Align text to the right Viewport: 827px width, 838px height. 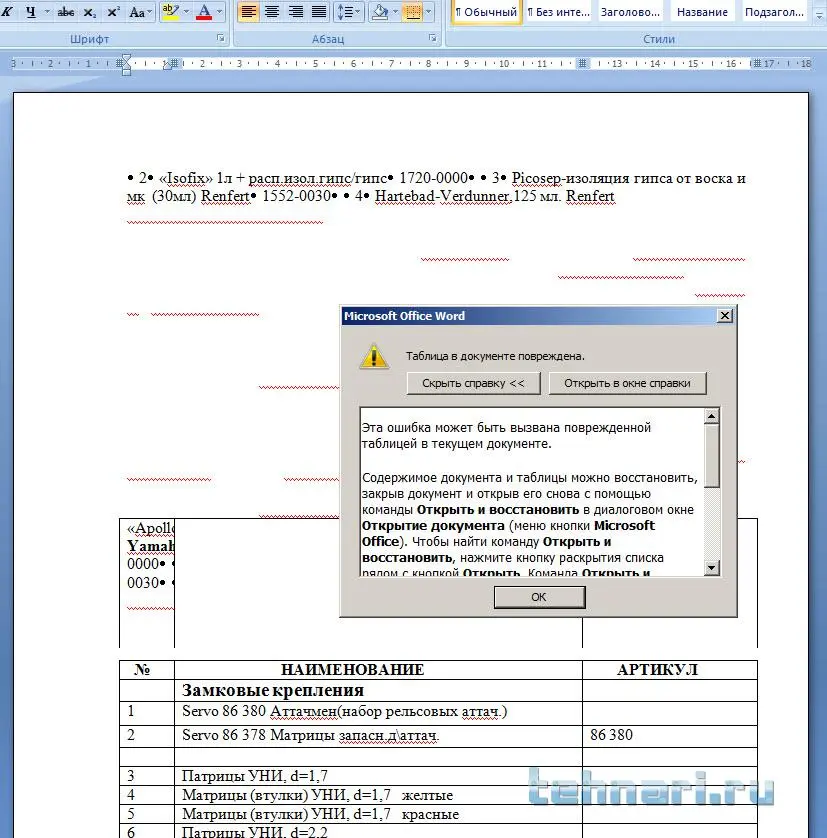point(295,11)
